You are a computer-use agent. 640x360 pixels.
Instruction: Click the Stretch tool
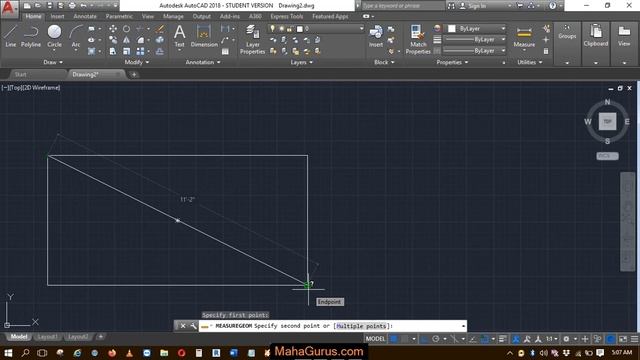coord(113,51)
